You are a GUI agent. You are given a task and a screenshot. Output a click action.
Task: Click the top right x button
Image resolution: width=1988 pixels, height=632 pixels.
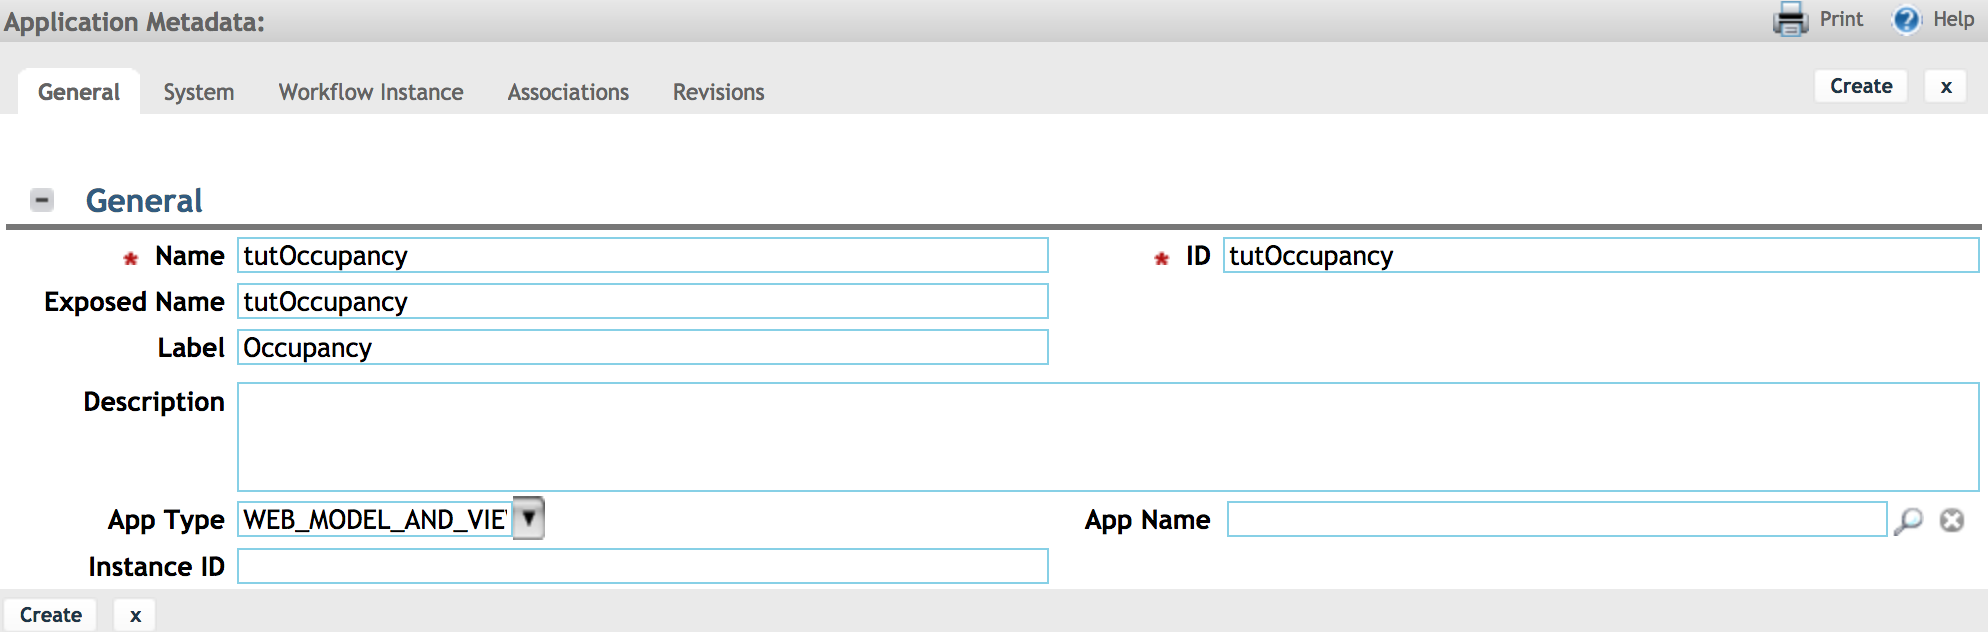(x=1946, y=86)
